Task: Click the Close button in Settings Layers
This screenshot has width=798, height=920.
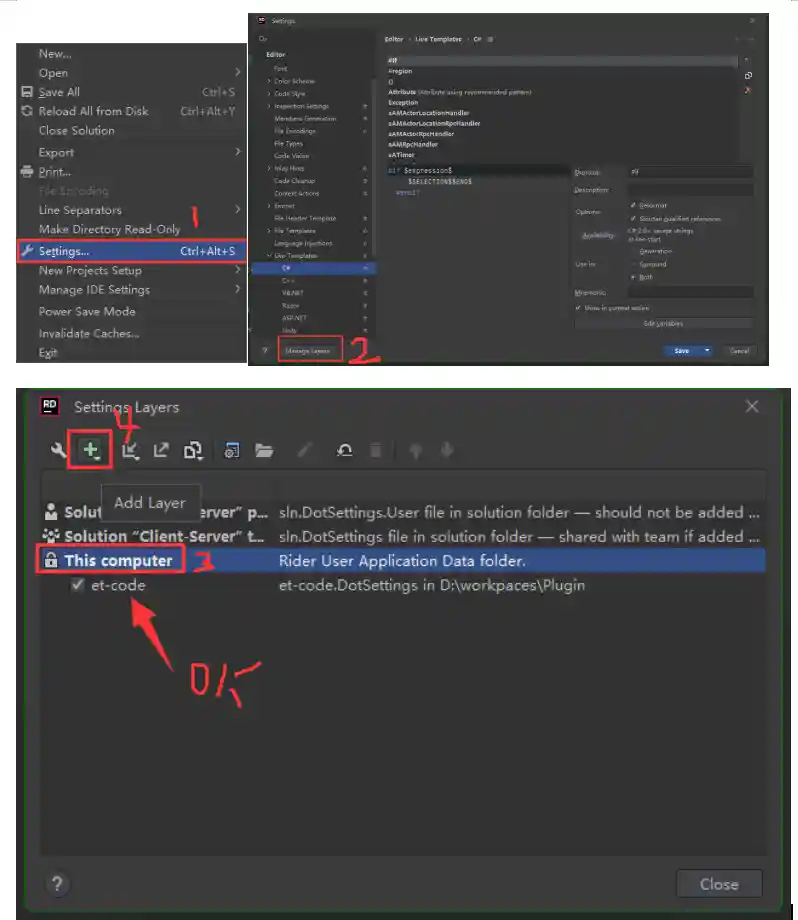Action: pos(719,884)
